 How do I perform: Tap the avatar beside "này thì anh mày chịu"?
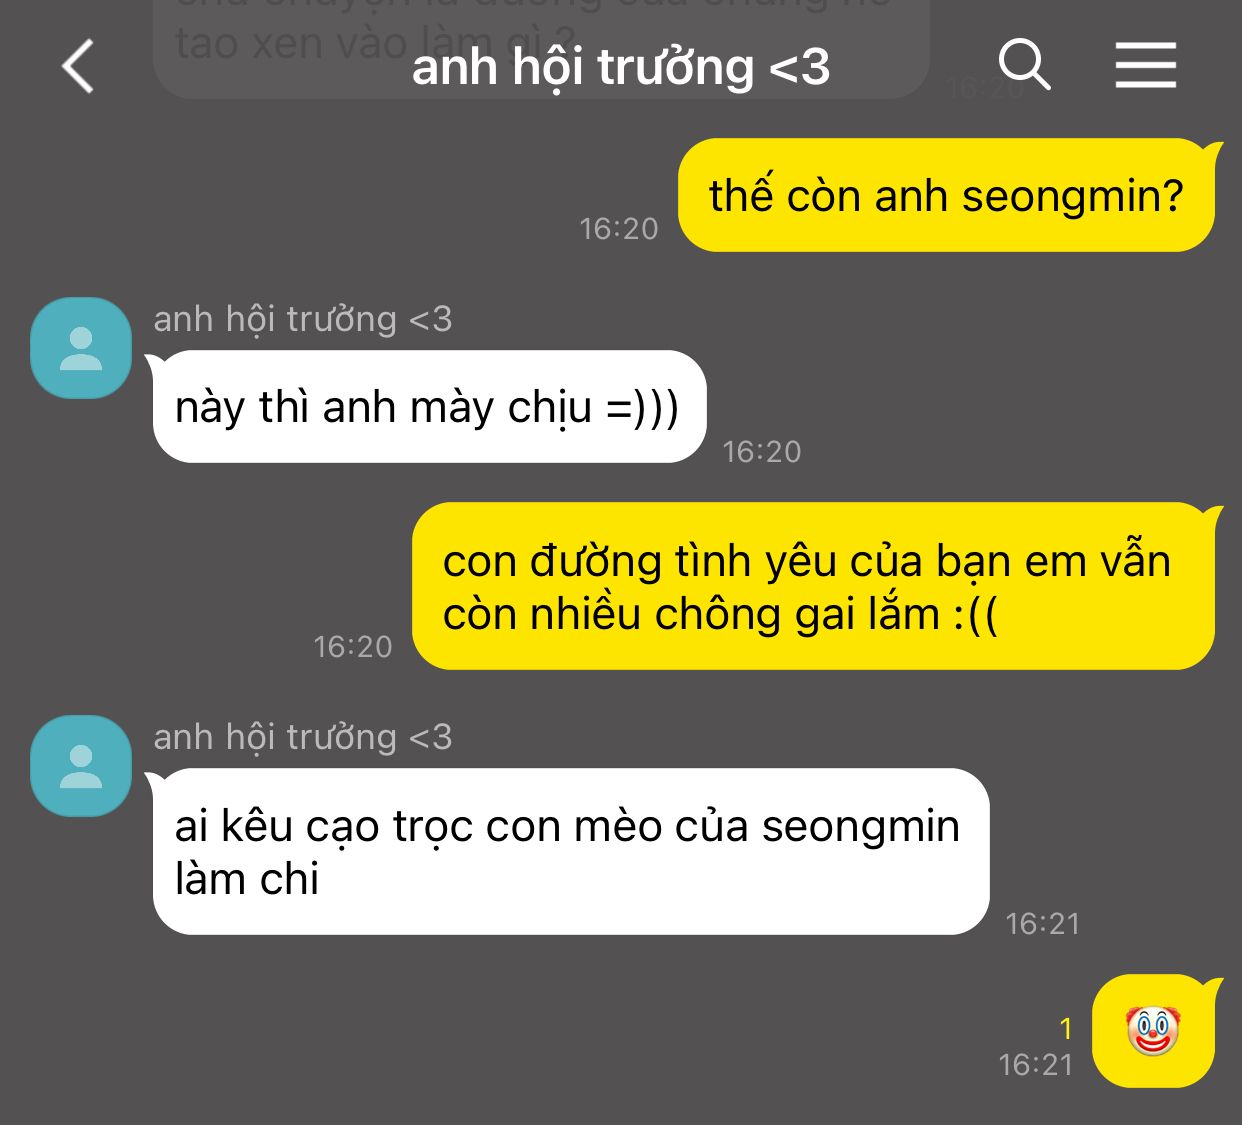pyautogui.click(x=81, y=348)
